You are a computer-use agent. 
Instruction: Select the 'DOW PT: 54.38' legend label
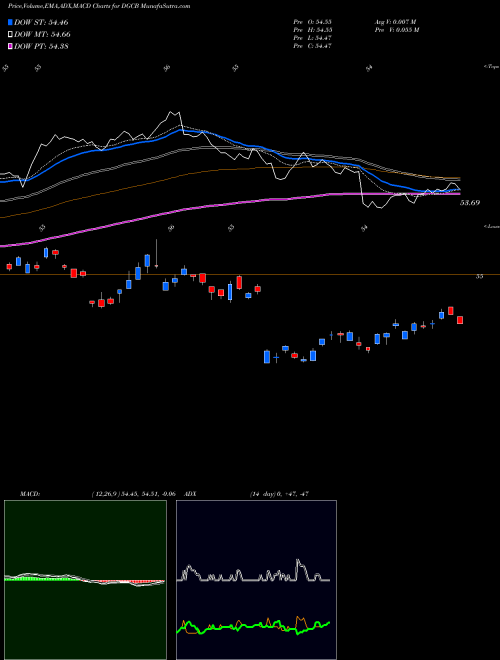(x=41, y=46)
